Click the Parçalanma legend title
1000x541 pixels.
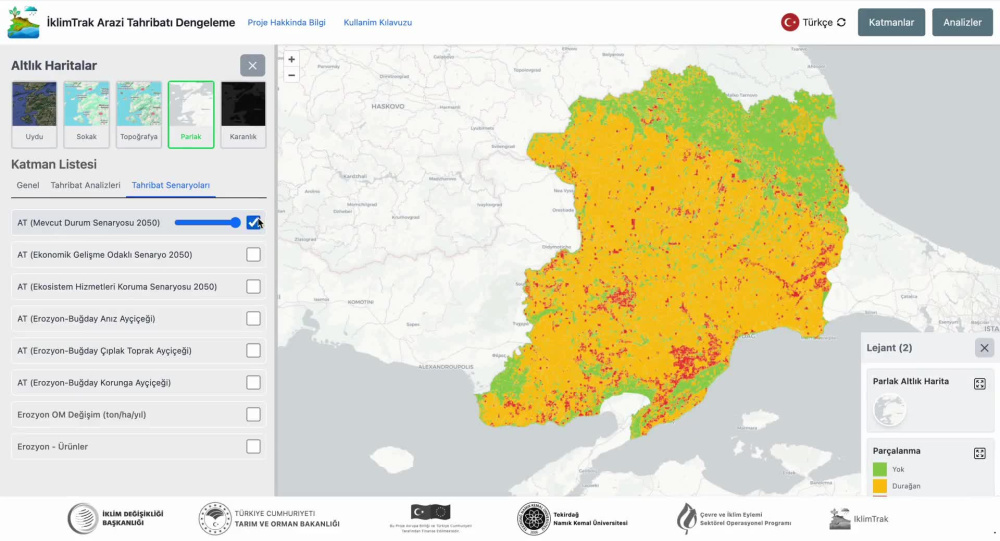tap(896, 450)
